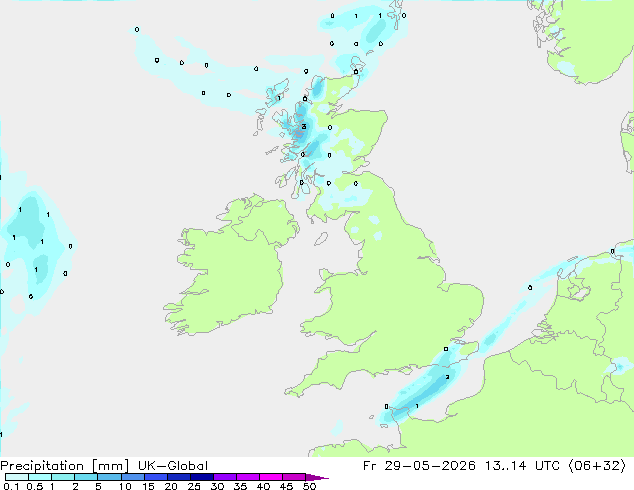Click the "30" legend scale number
Viewport: 634px width, 490px height.
tap(217, 486)
